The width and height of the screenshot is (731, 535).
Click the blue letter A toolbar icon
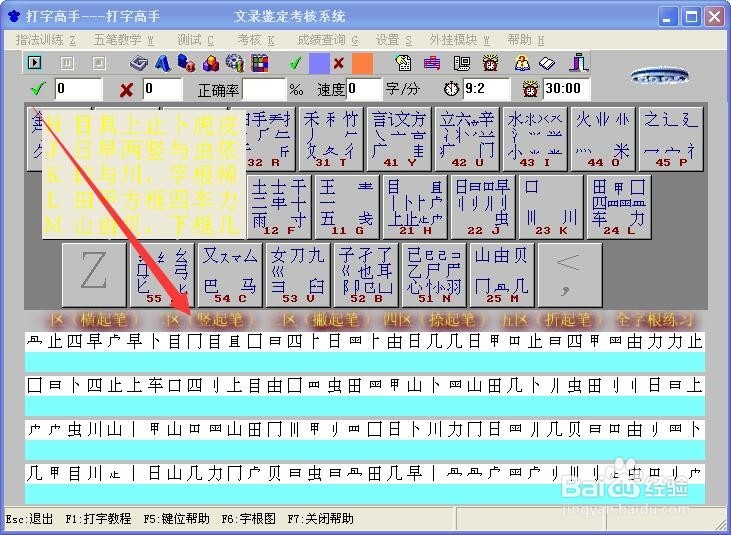pos(163,63)
